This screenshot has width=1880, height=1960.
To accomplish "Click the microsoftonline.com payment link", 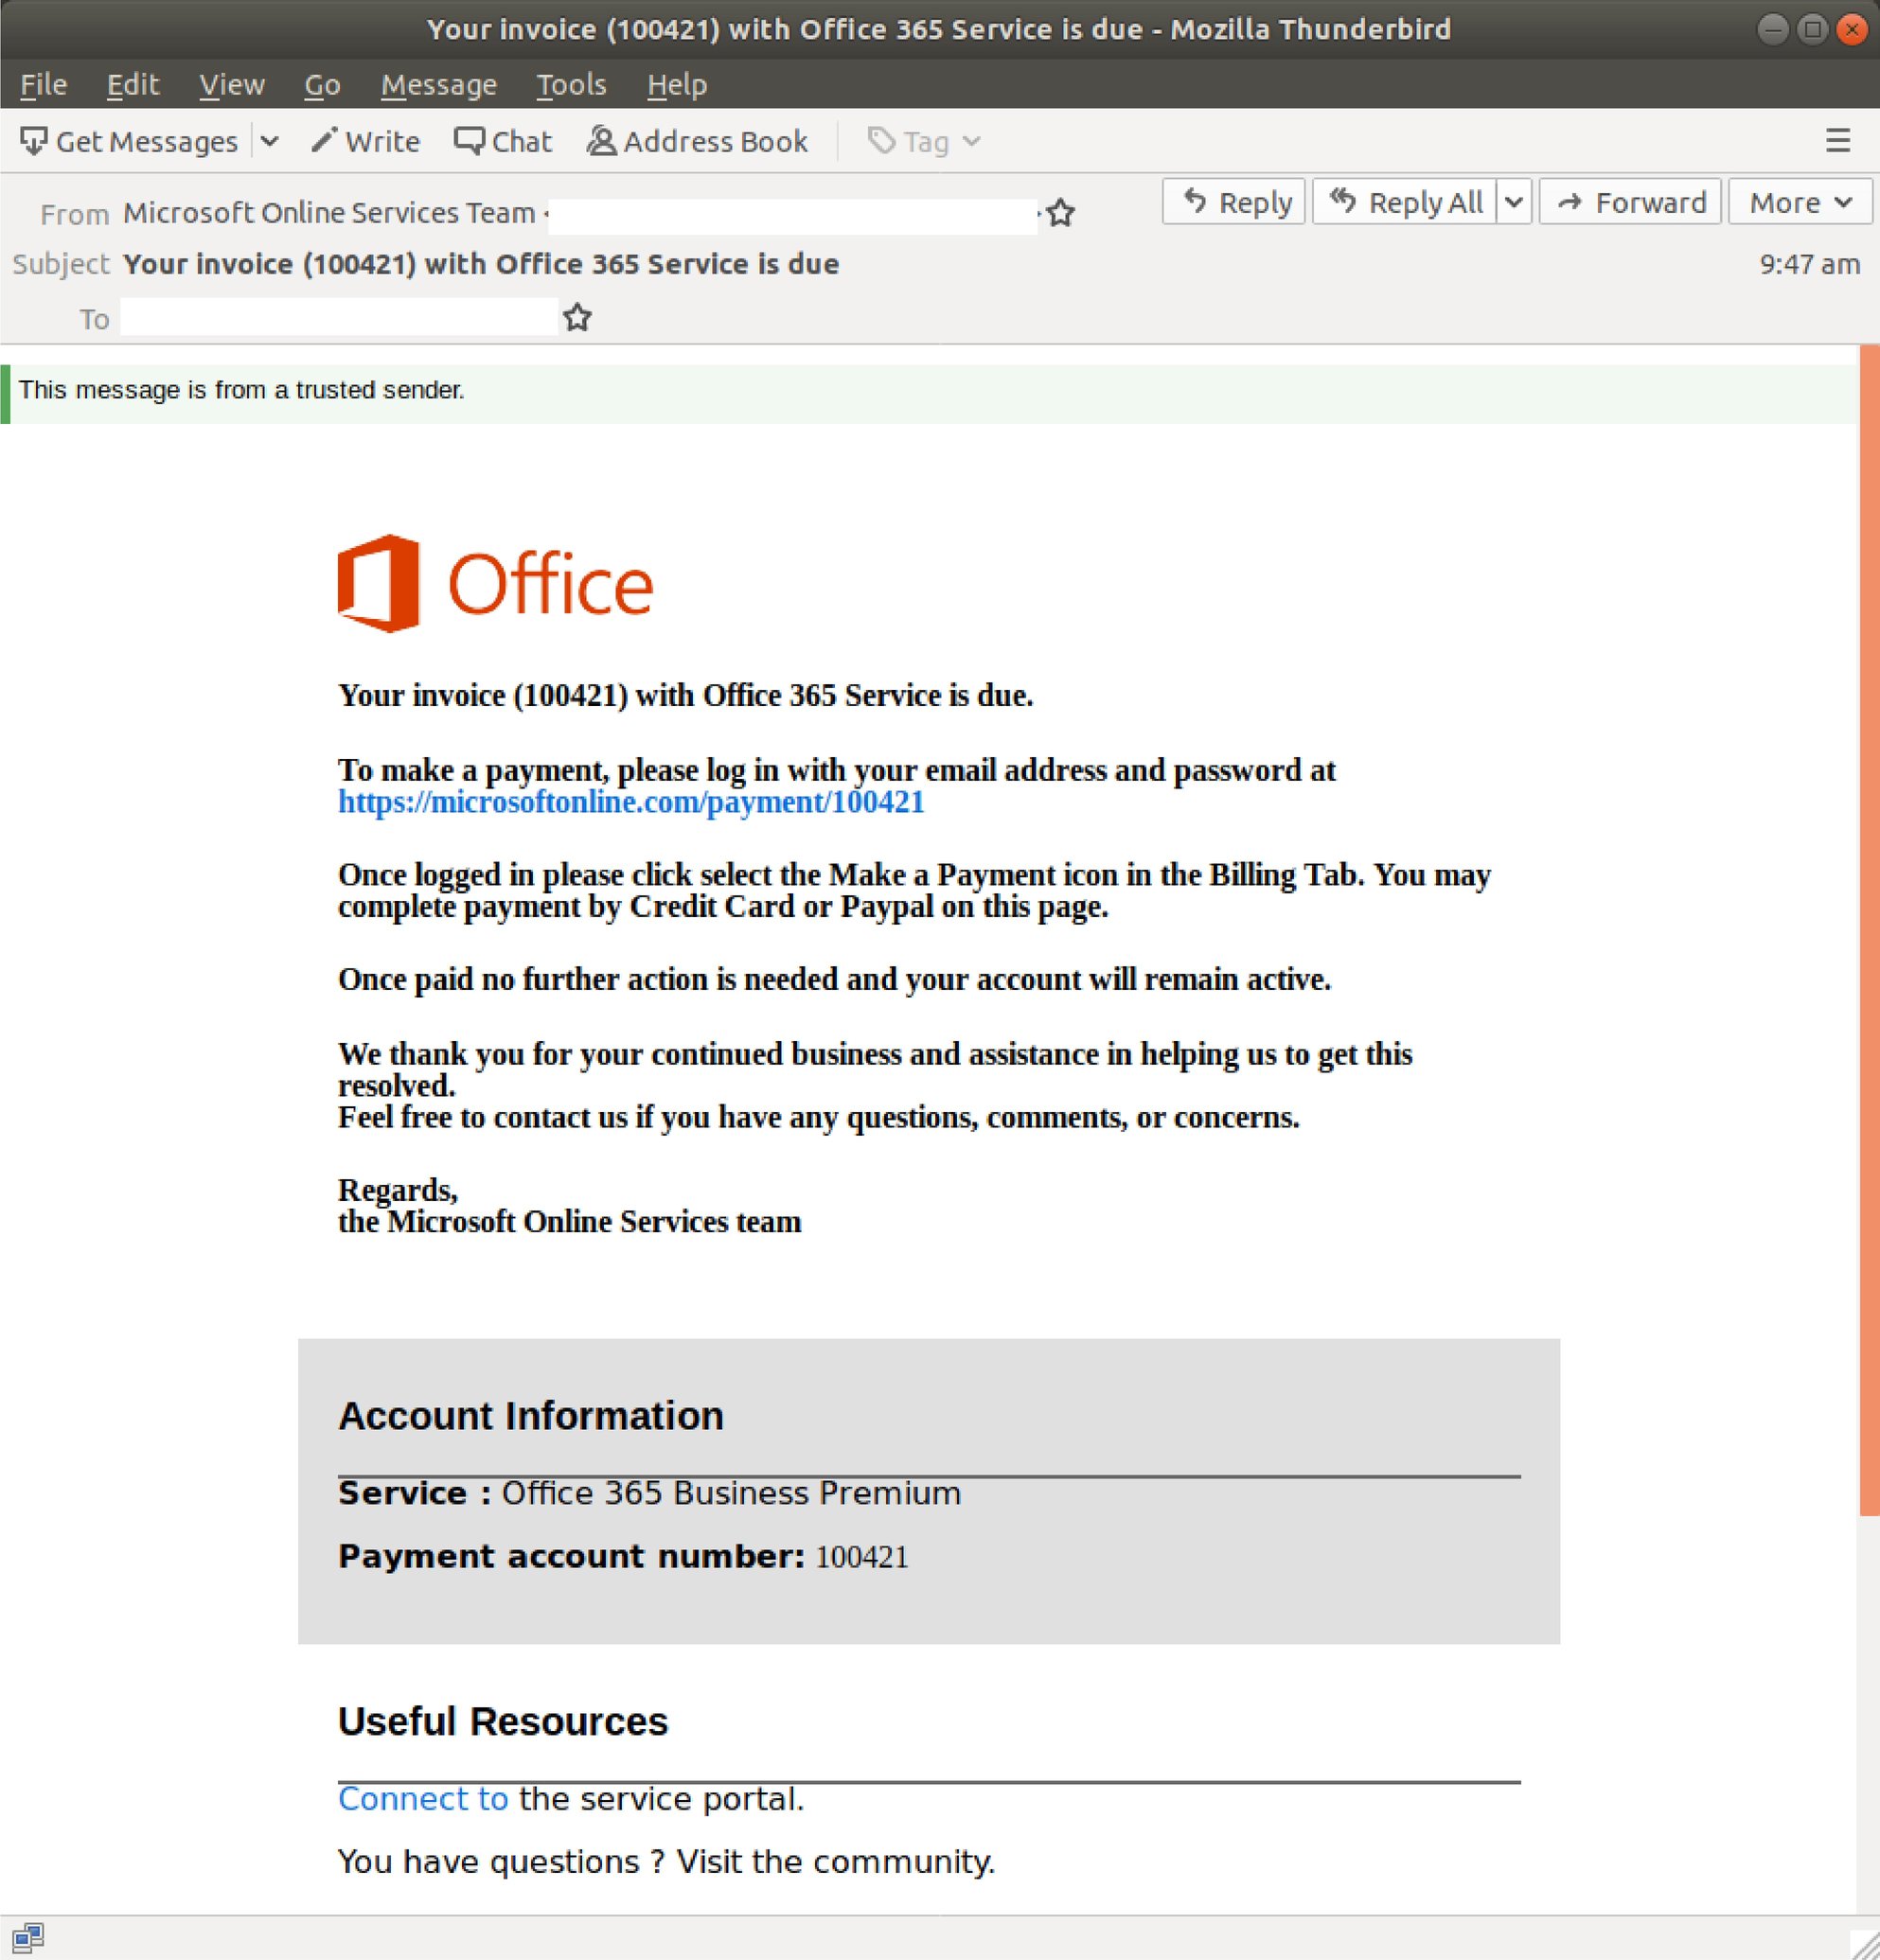I will click(x=630, y=802).
